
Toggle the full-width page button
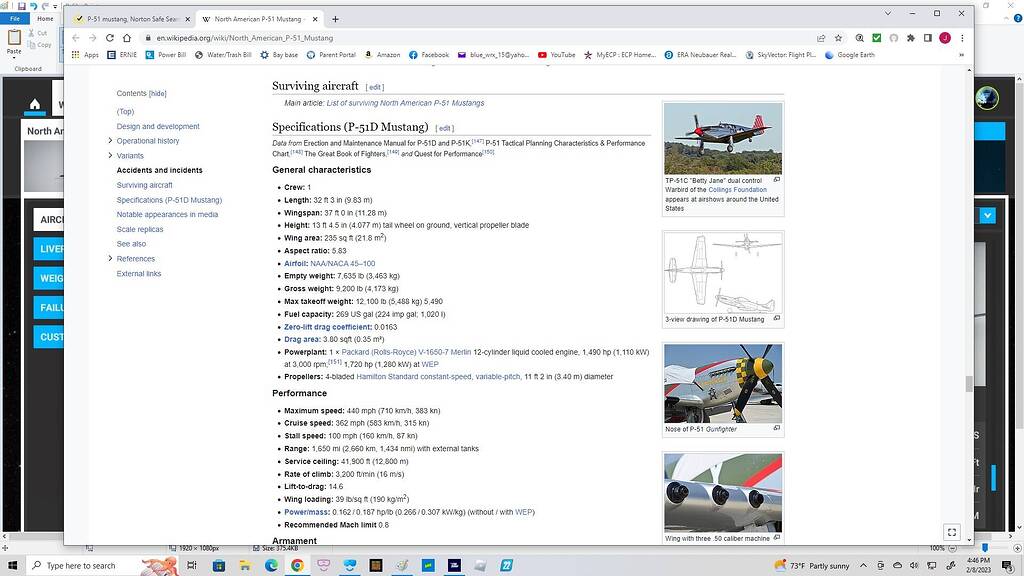click(x=951, y=532)
